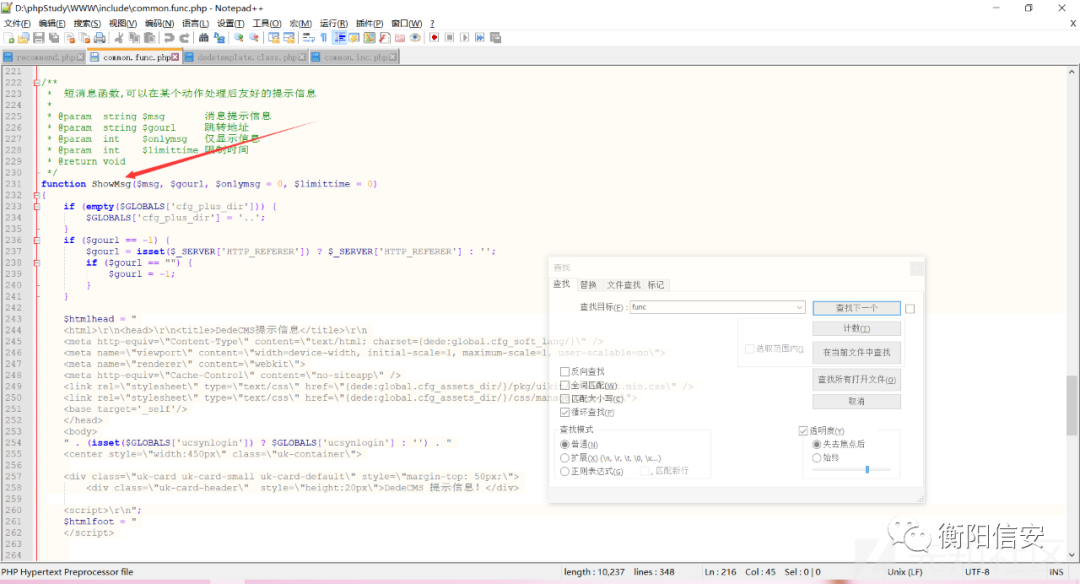Viewport: 1080px width, 584px height.
Task: Open the 查找目标 dropdown arrow
Action: point(799,307)
